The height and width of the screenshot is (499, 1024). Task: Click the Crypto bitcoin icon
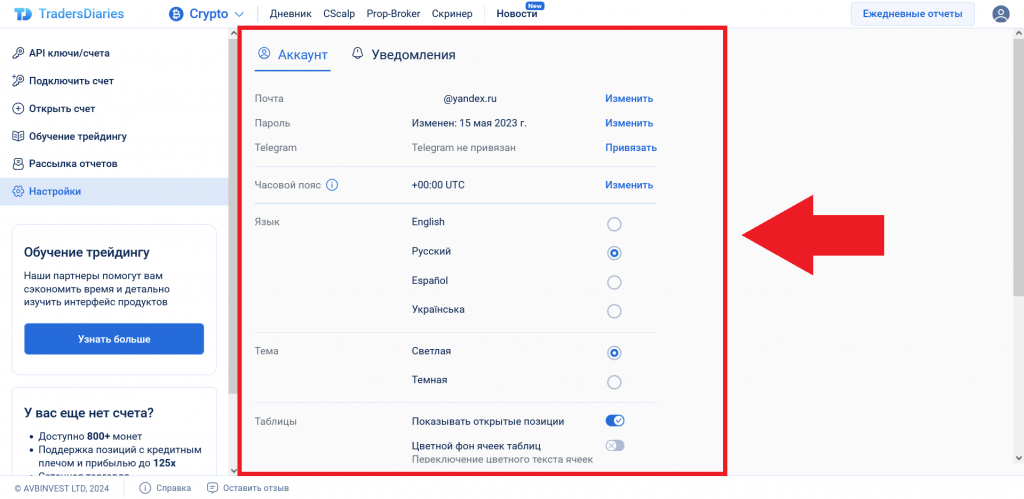tap(176, 14)
